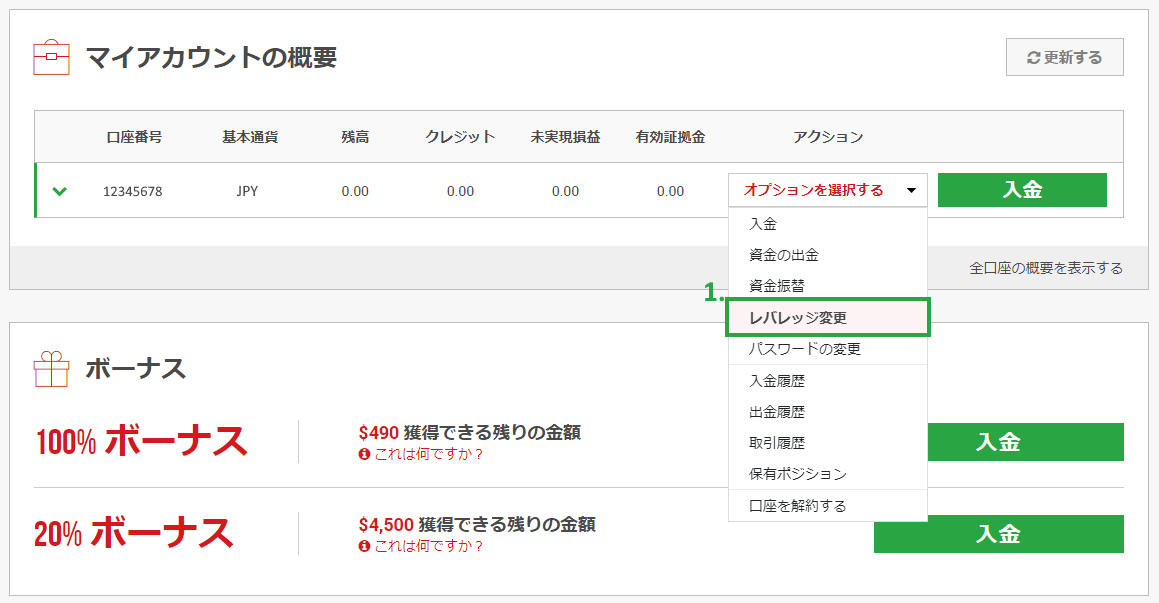Select 取引履歴 menu entry
Image resolution: width=1159 pixels, height=603 pixels.
777,443
